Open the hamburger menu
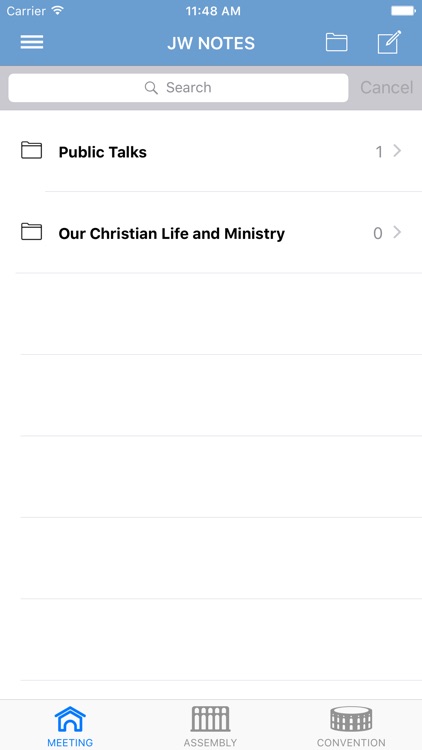The image size is (422, 750). (32, 43)
